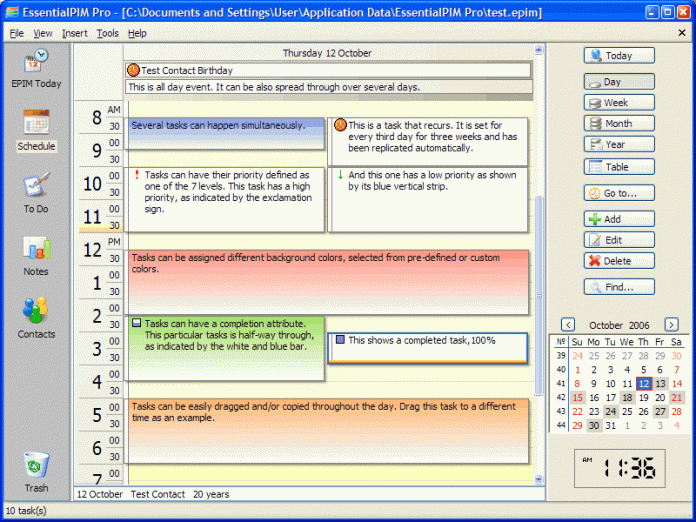Open the Tools menu

[x=107, y=33]
